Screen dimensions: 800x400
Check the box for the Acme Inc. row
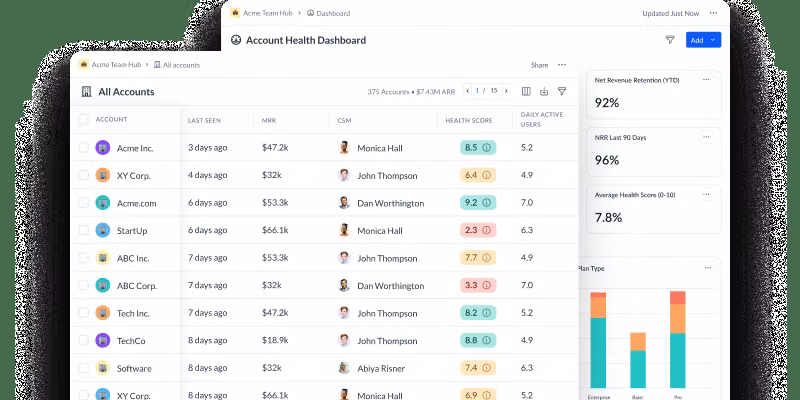pos(83,147)
